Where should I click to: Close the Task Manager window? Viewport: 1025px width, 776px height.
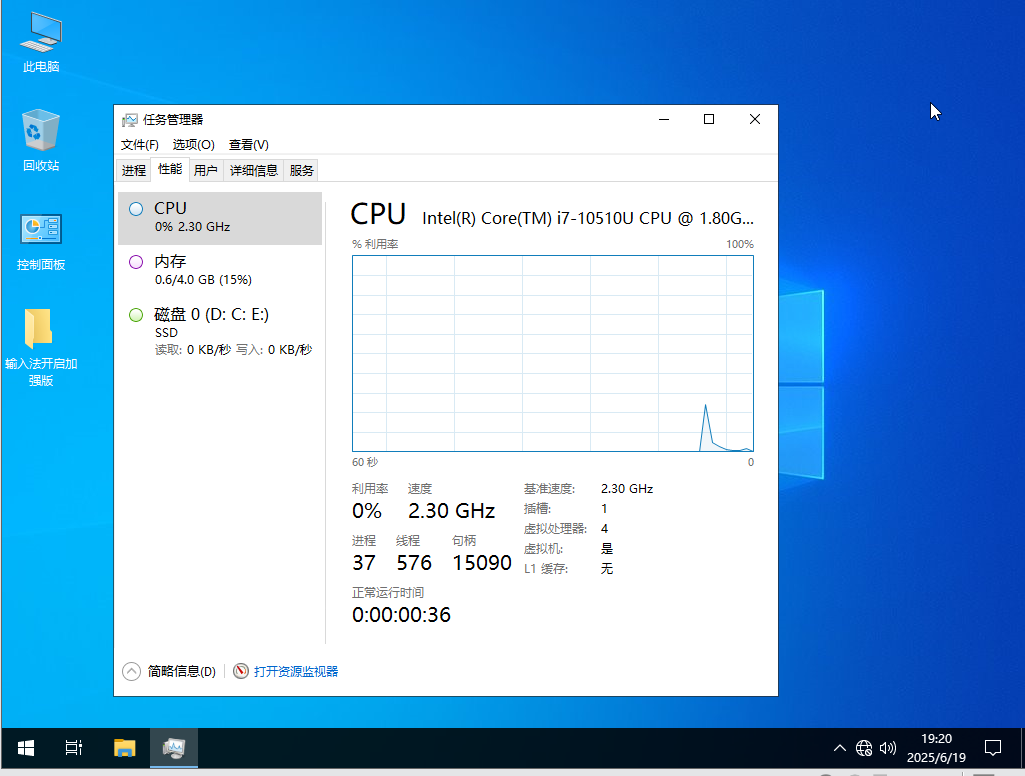[x=754, y=119]
